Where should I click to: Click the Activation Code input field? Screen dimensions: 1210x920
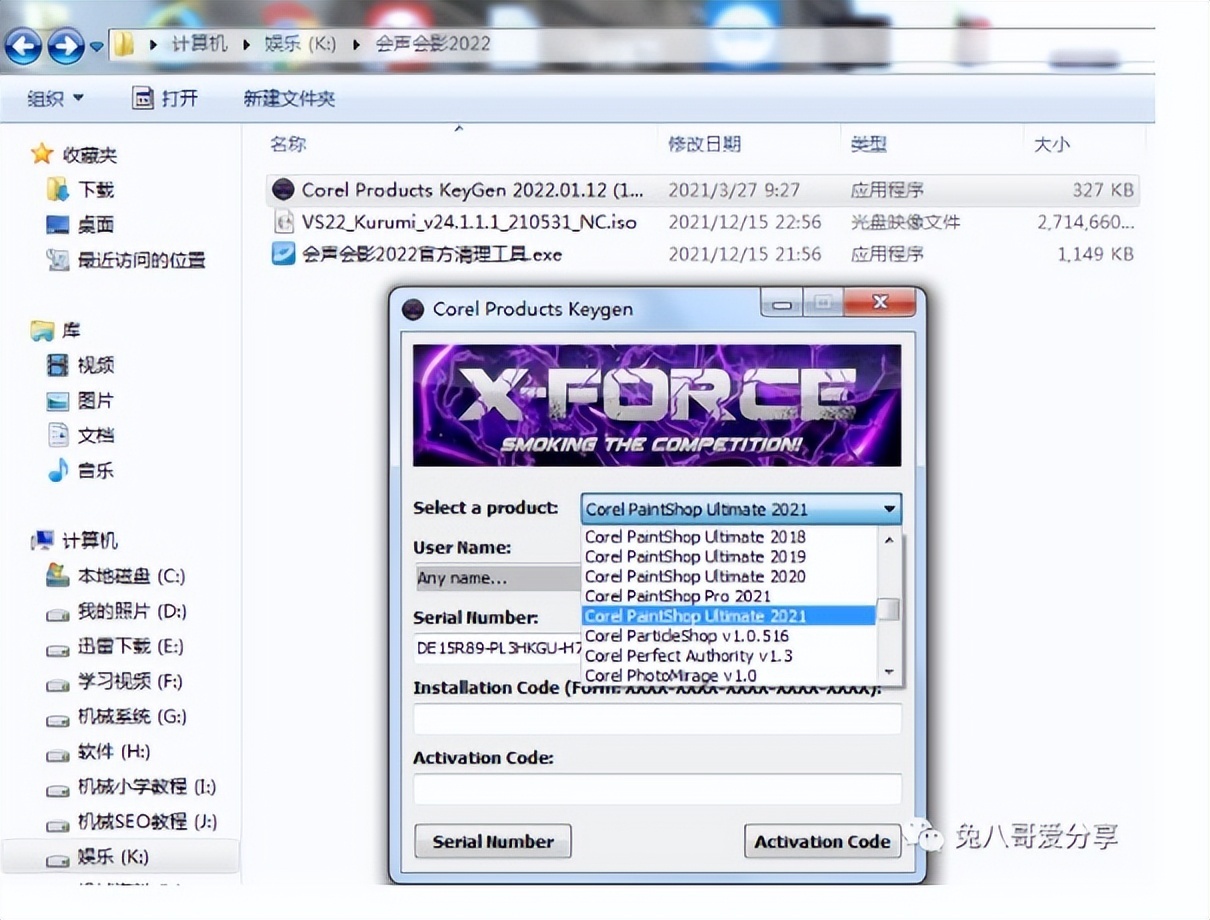[x=657, y=788]
